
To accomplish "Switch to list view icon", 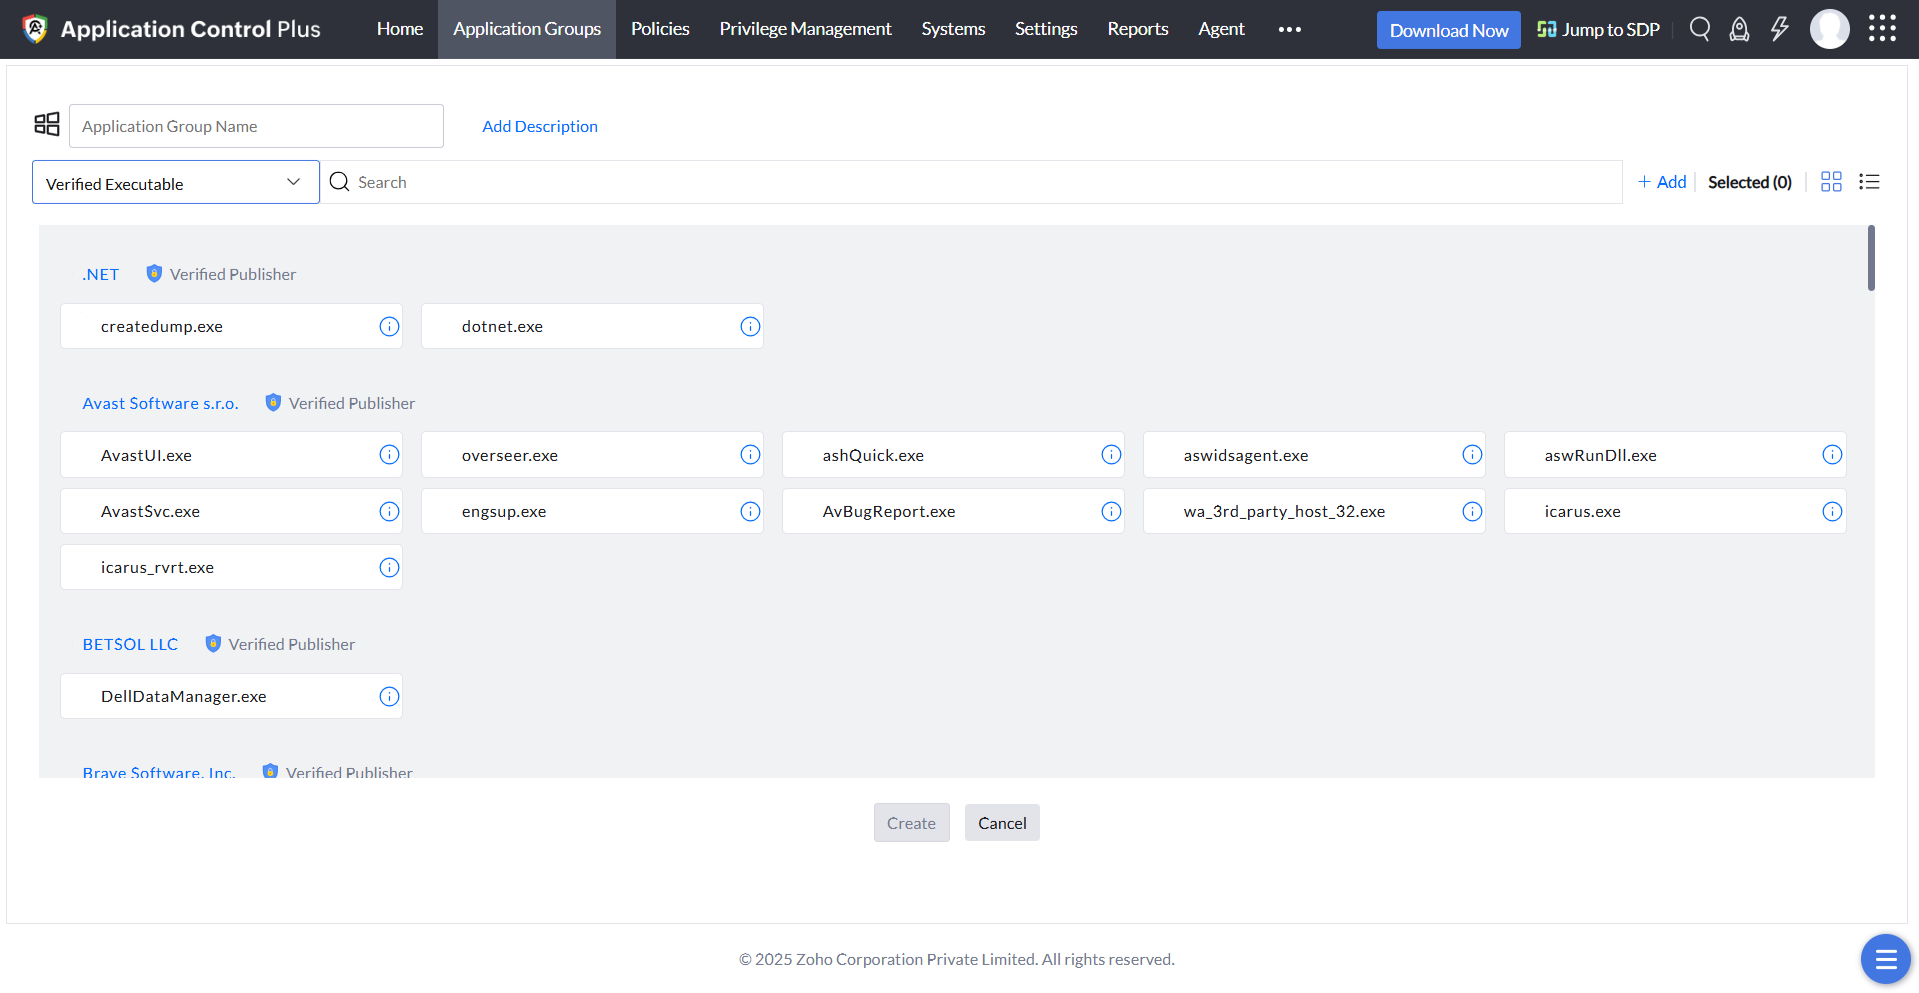I will tap(1869, 182).
